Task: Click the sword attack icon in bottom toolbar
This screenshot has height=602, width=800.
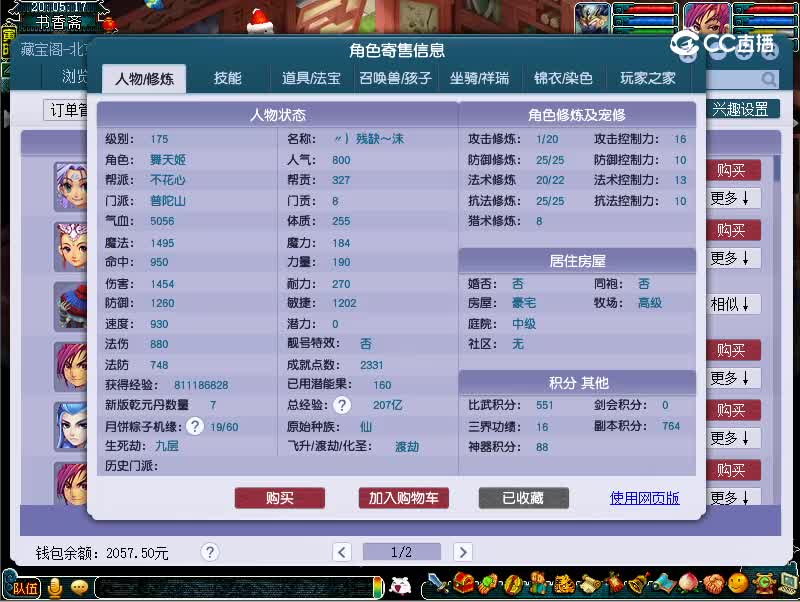Action: click(438, 584)
